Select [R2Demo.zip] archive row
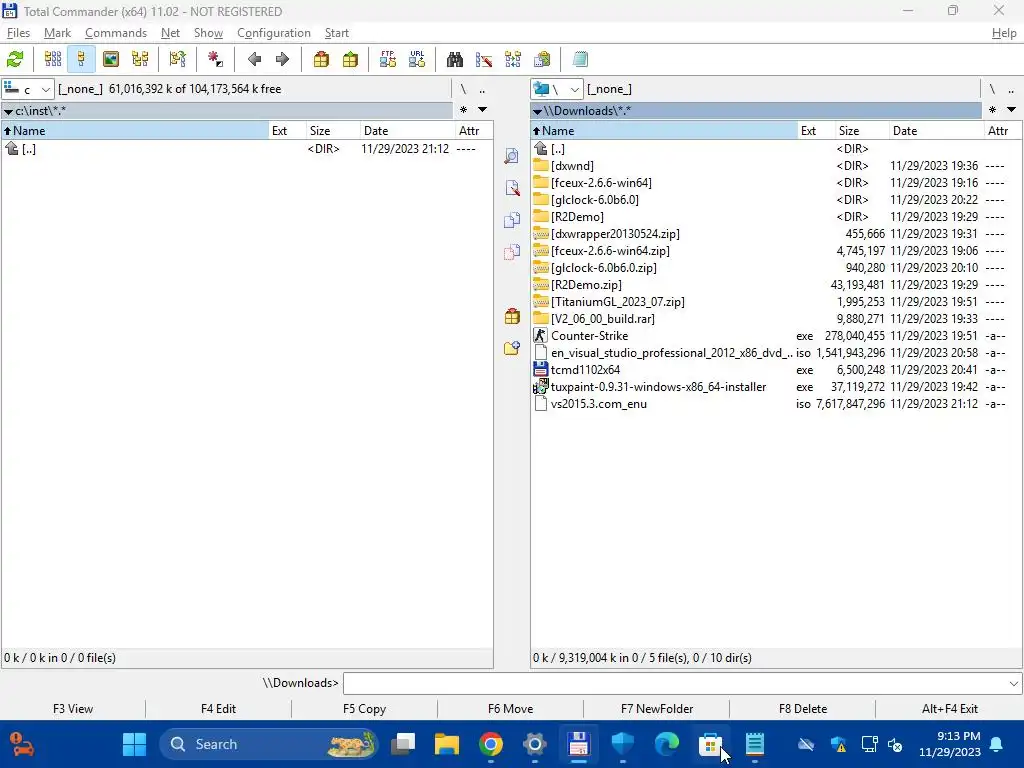The image size is (1024, 768). click(776, 285)
